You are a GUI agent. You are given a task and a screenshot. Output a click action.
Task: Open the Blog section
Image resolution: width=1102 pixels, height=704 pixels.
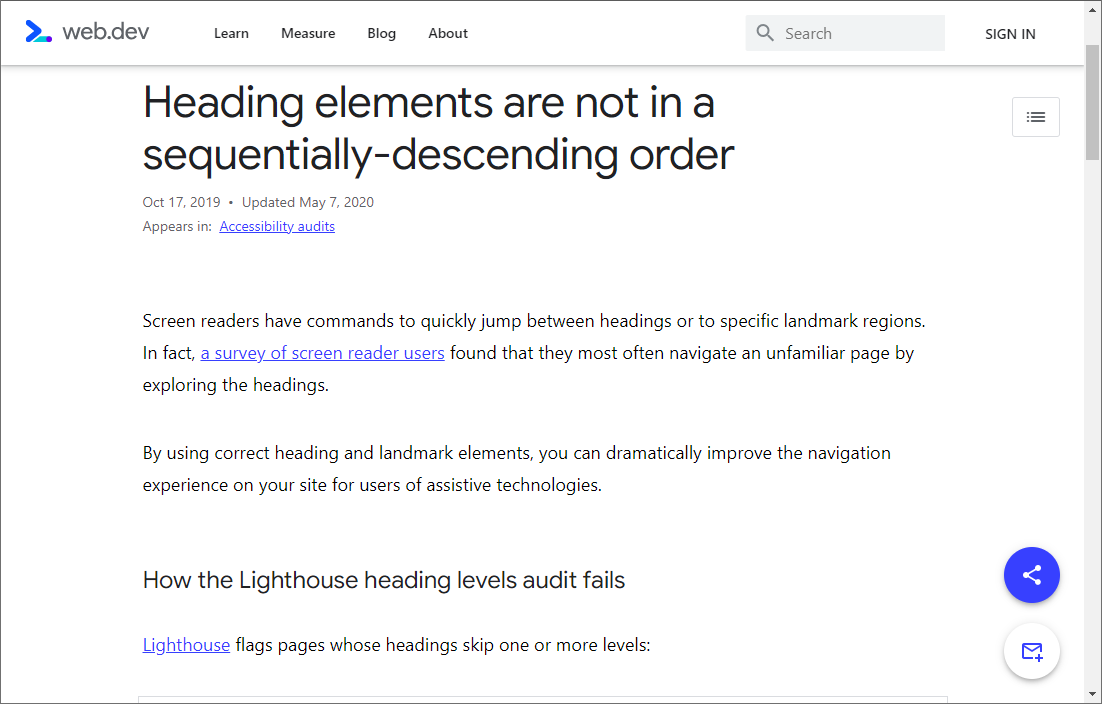point(381,33)
